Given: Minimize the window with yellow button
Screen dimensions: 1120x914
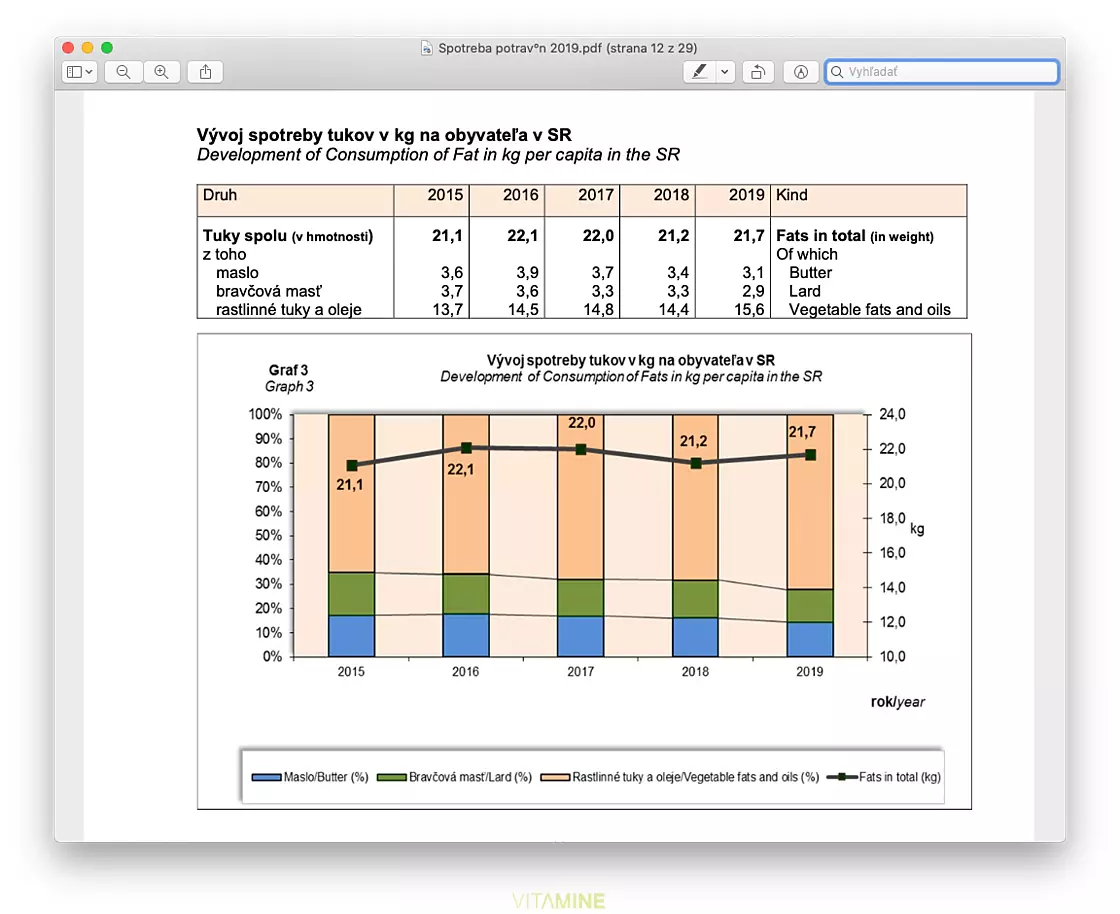Looking at the screenshot, I should [88, 48].
